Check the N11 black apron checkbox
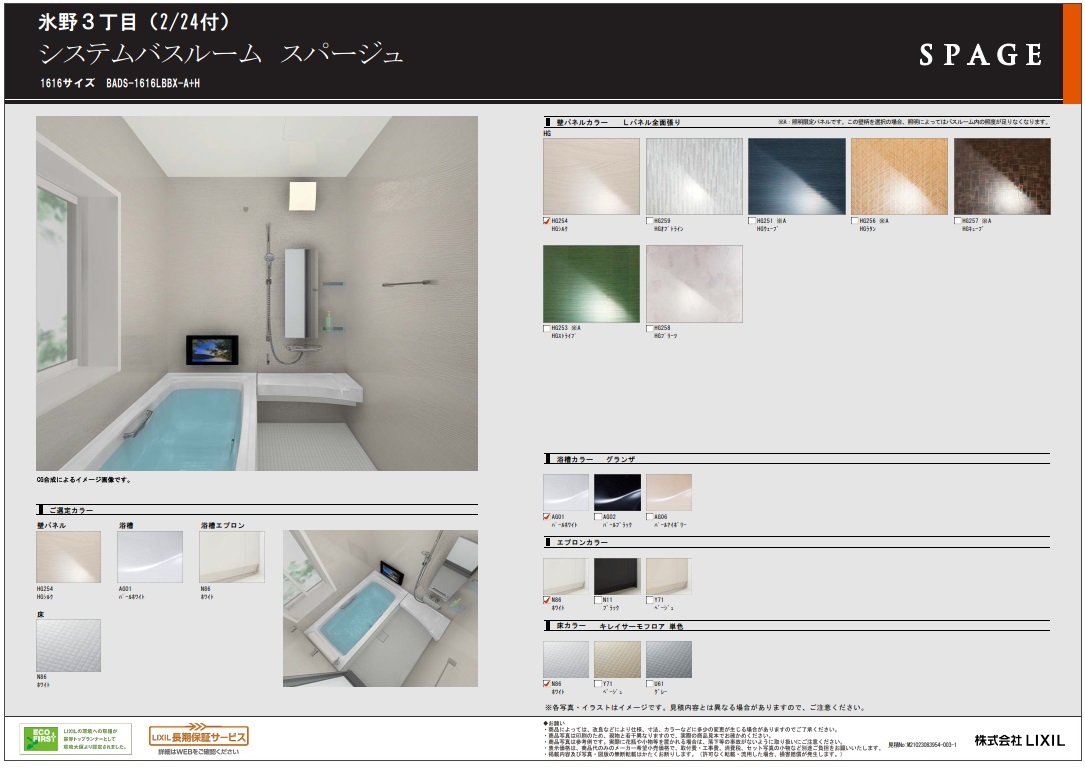Image resolution: width=1085 pixels, height=768 pixels. [598, 600]
